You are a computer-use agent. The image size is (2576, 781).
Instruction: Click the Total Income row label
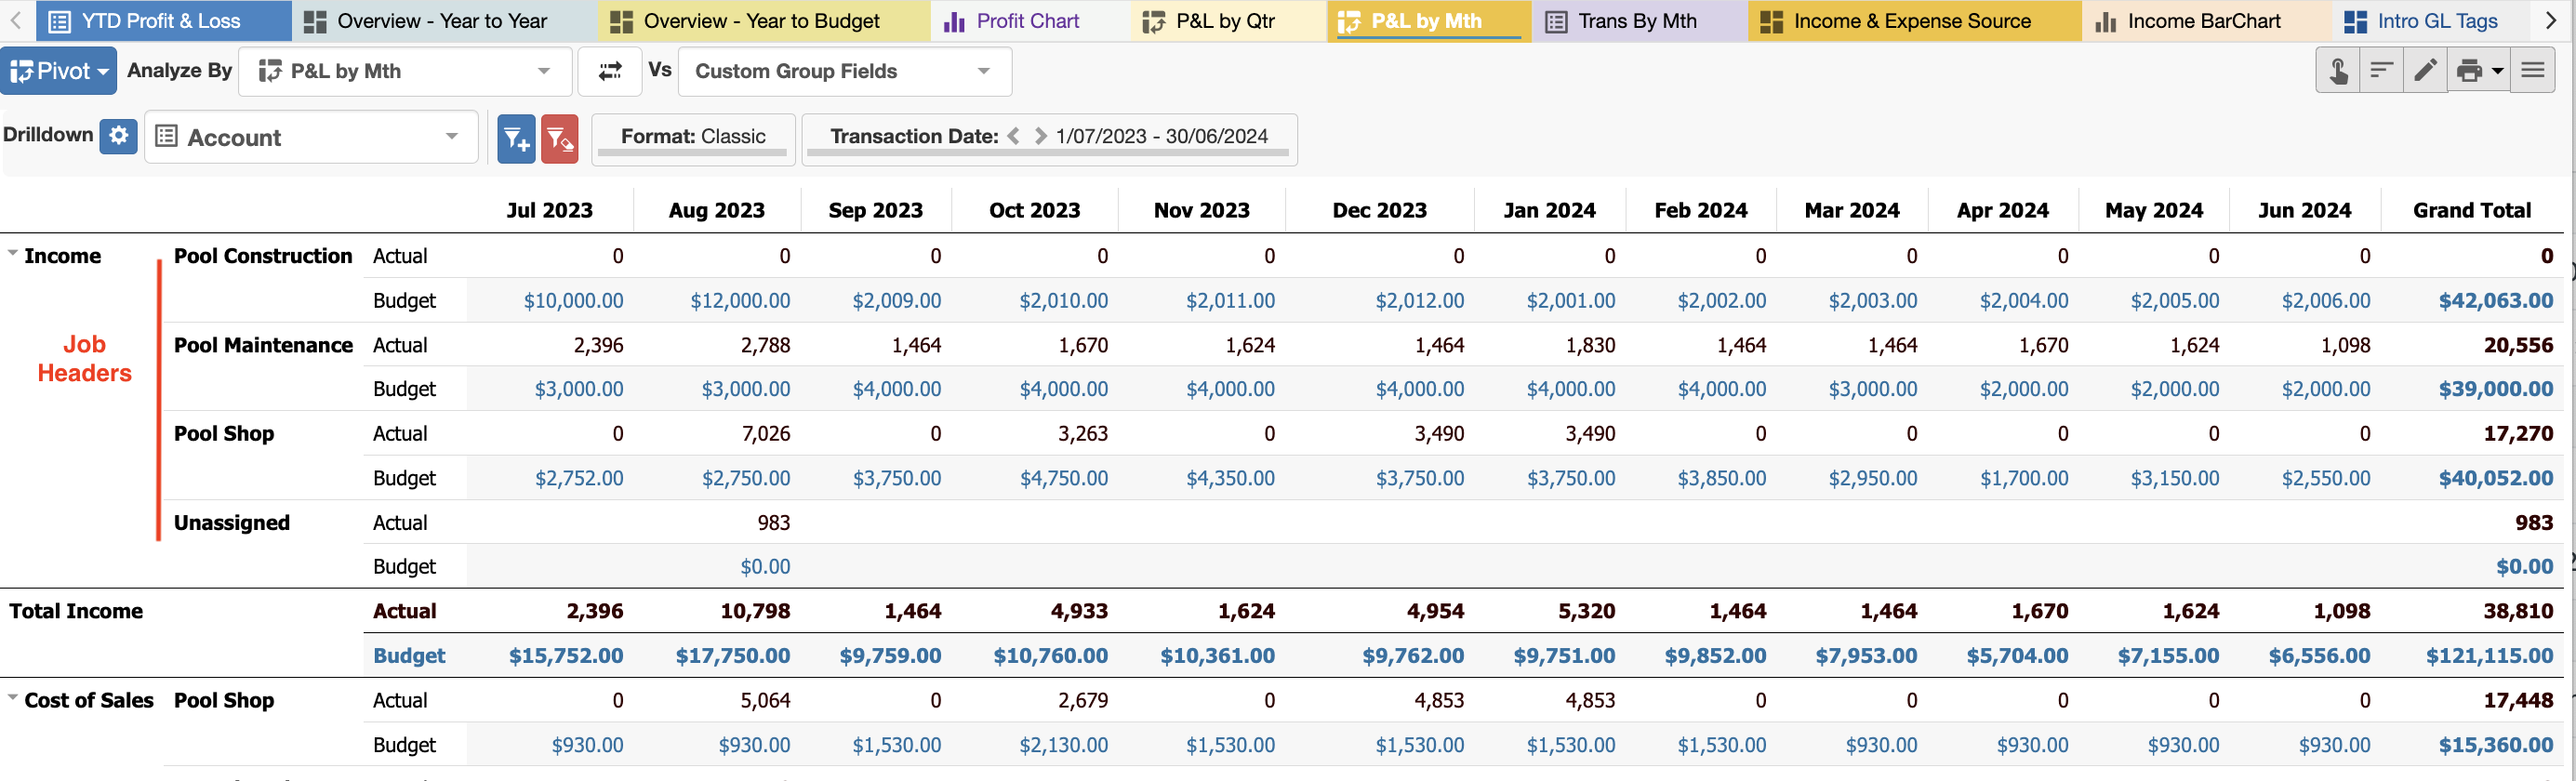pos(76,611)
